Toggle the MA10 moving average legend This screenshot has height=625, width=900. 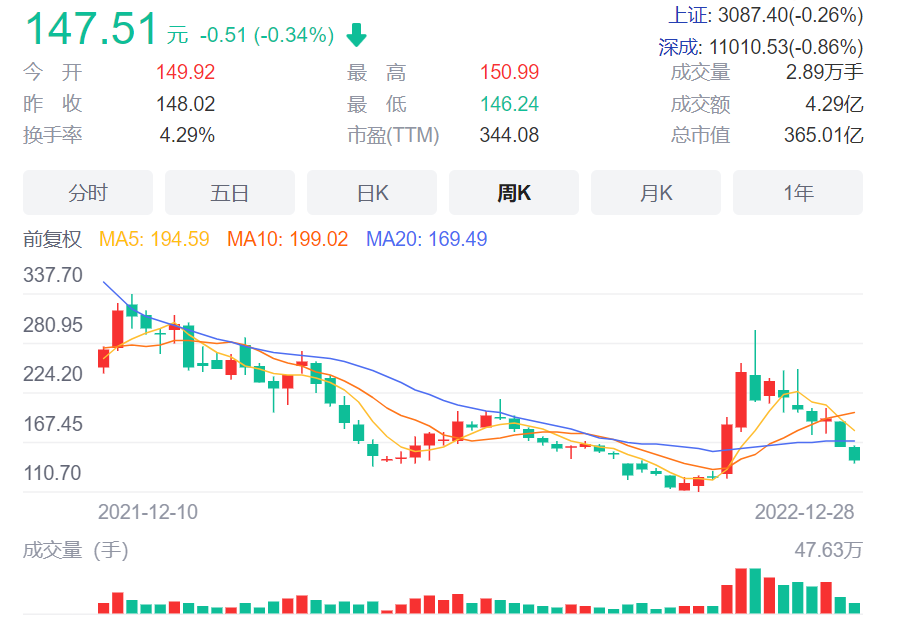288,240
